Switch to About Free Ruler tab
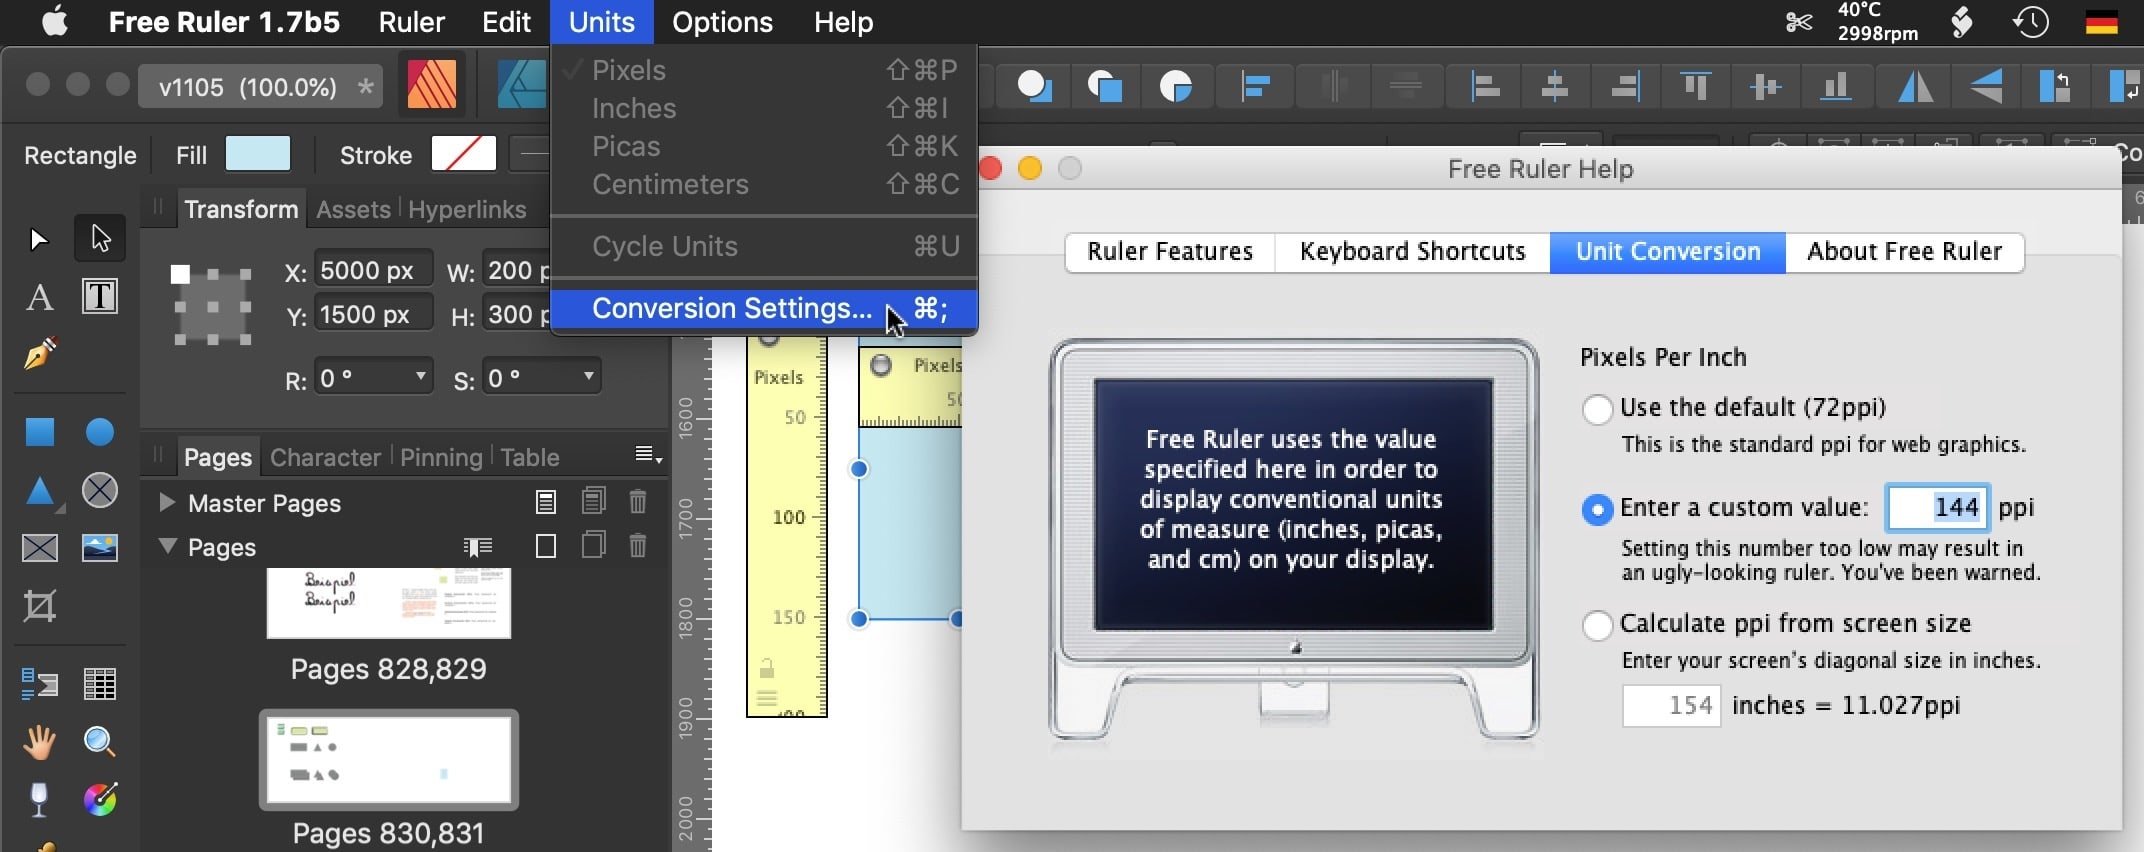2144x852 pixels. coord(1904,252)
